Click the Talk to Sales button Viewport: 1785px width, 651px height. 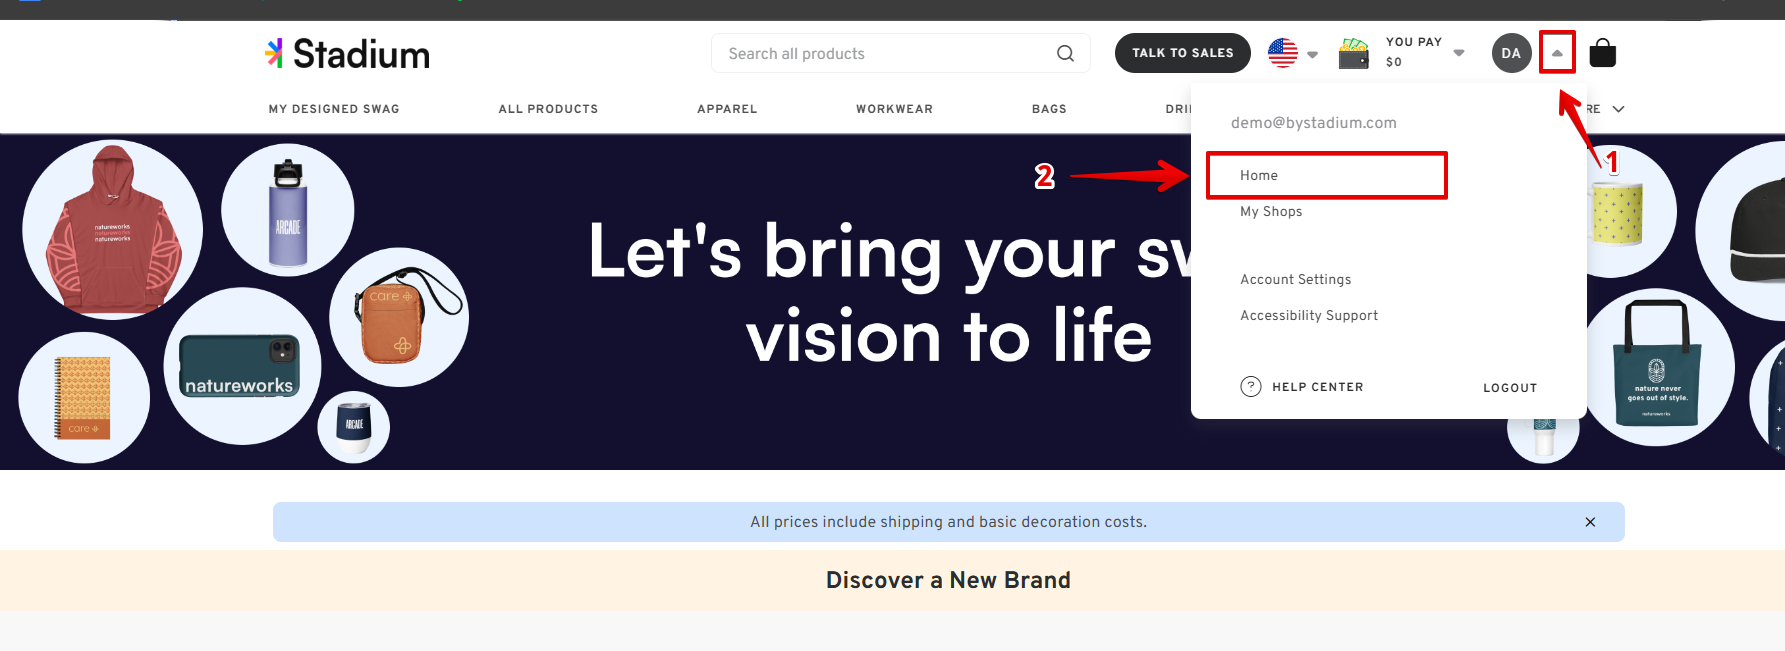point(1182,53)
